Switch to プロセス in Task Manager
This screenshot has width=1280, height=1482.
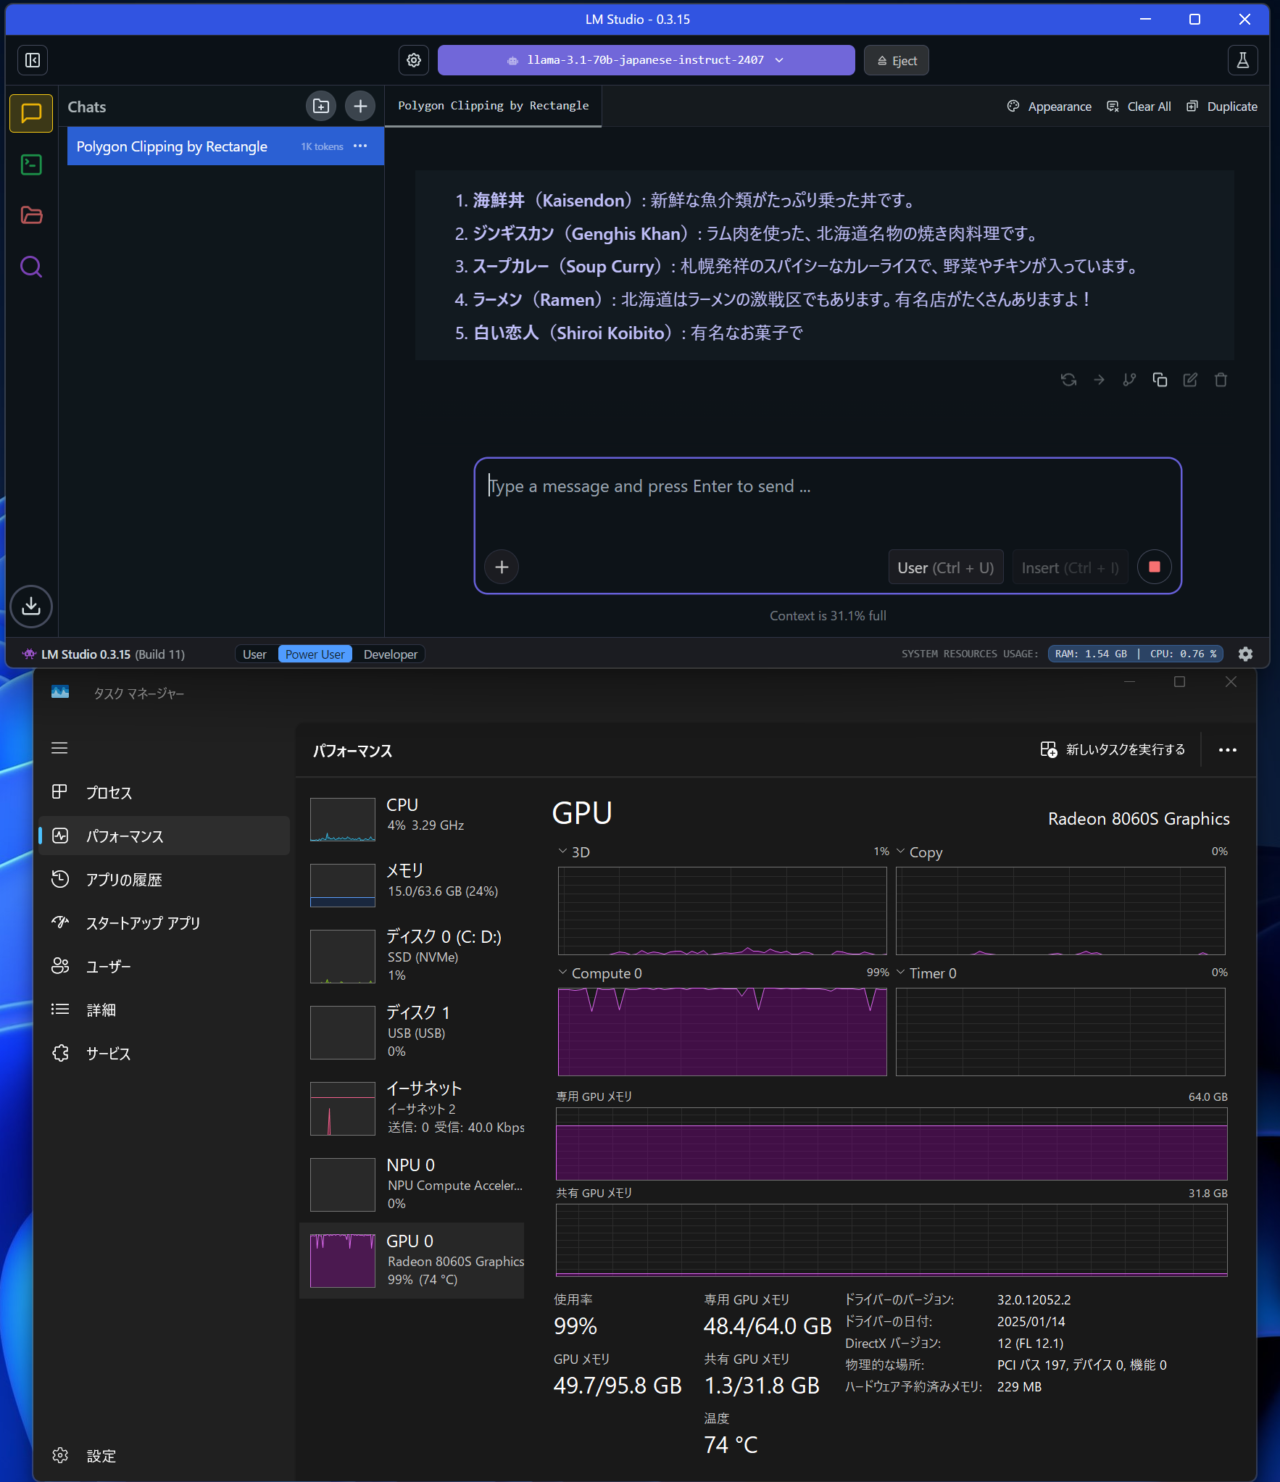point(109,792)
